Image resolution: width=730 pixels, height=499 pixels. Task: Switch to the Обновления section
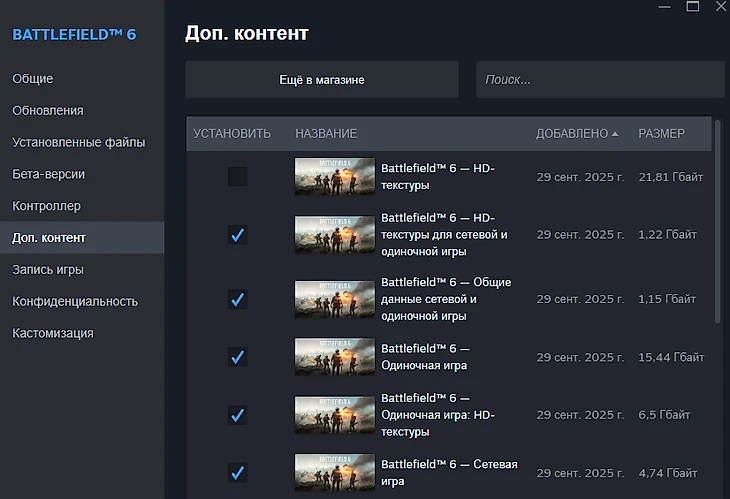point(48,111)
